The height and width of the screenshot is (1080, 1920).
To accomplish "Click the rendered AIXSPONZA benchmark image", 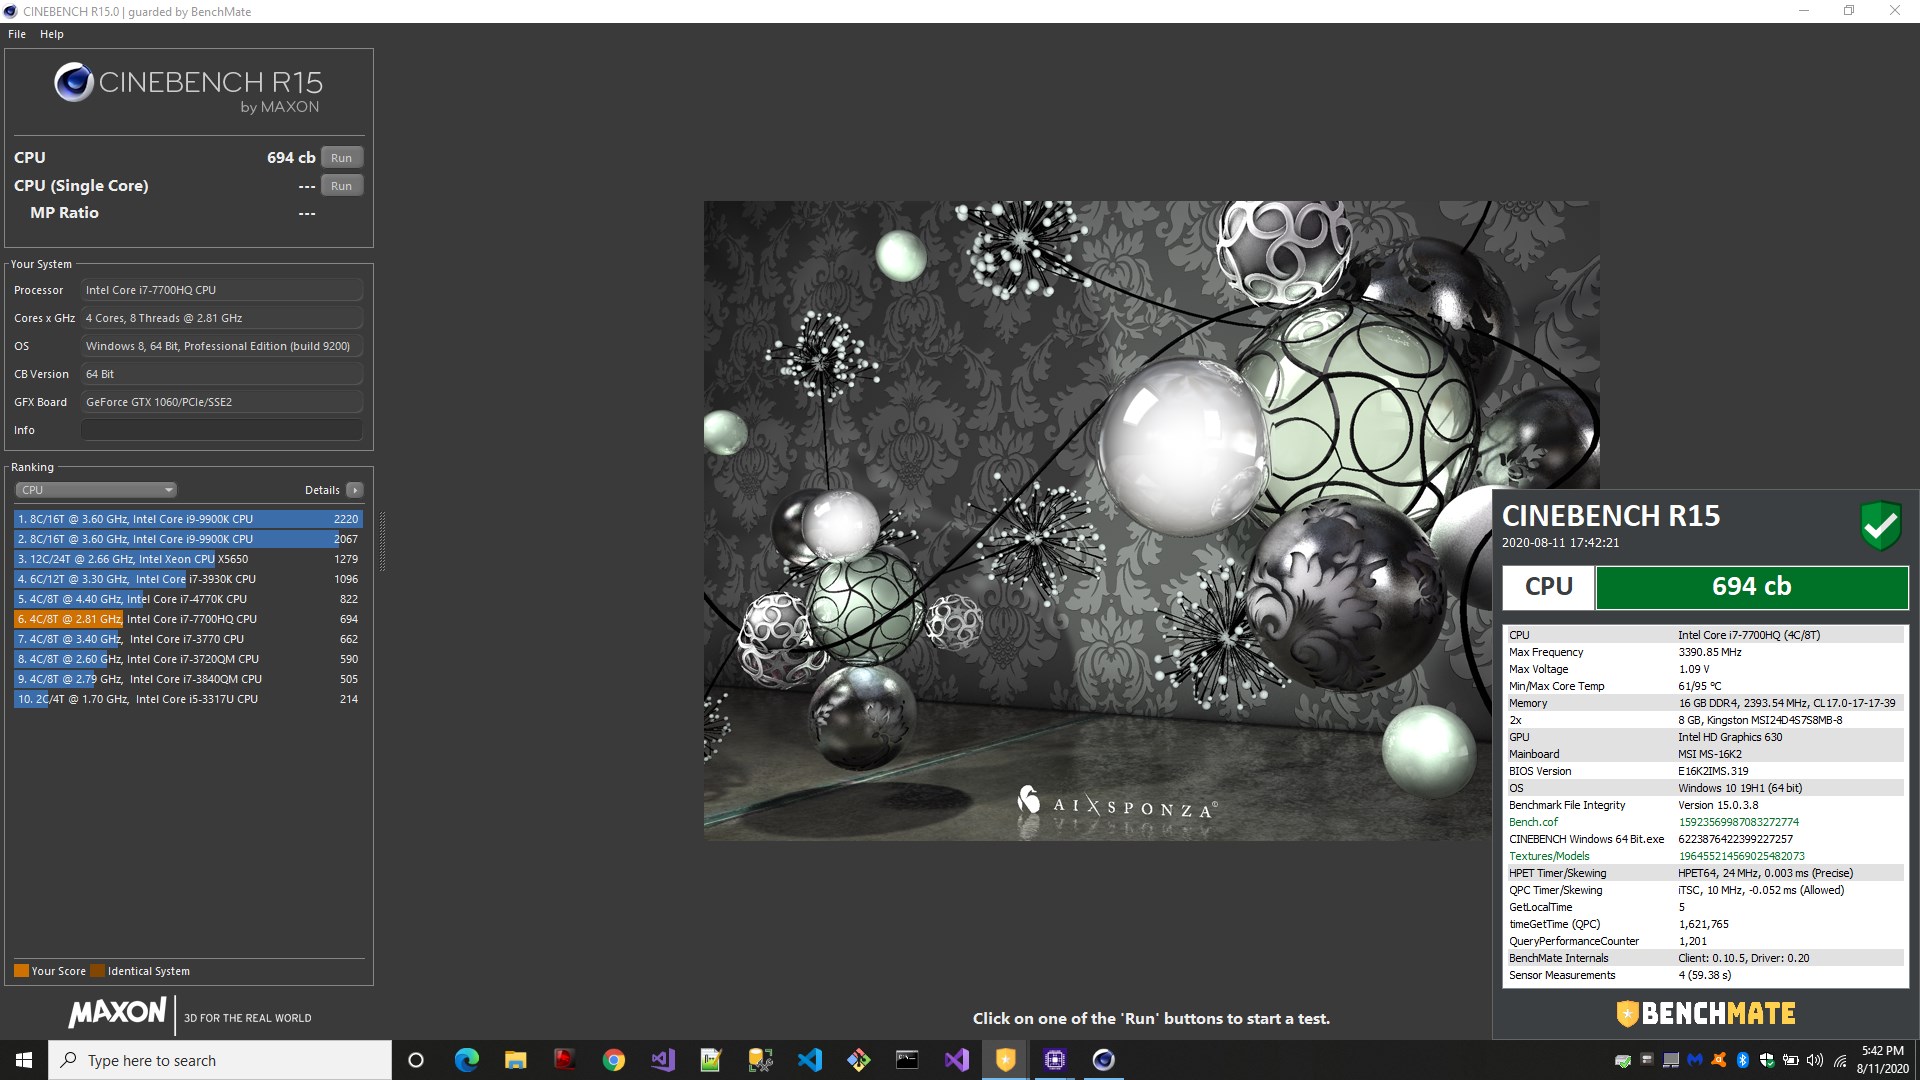I will pos(1151,521).
